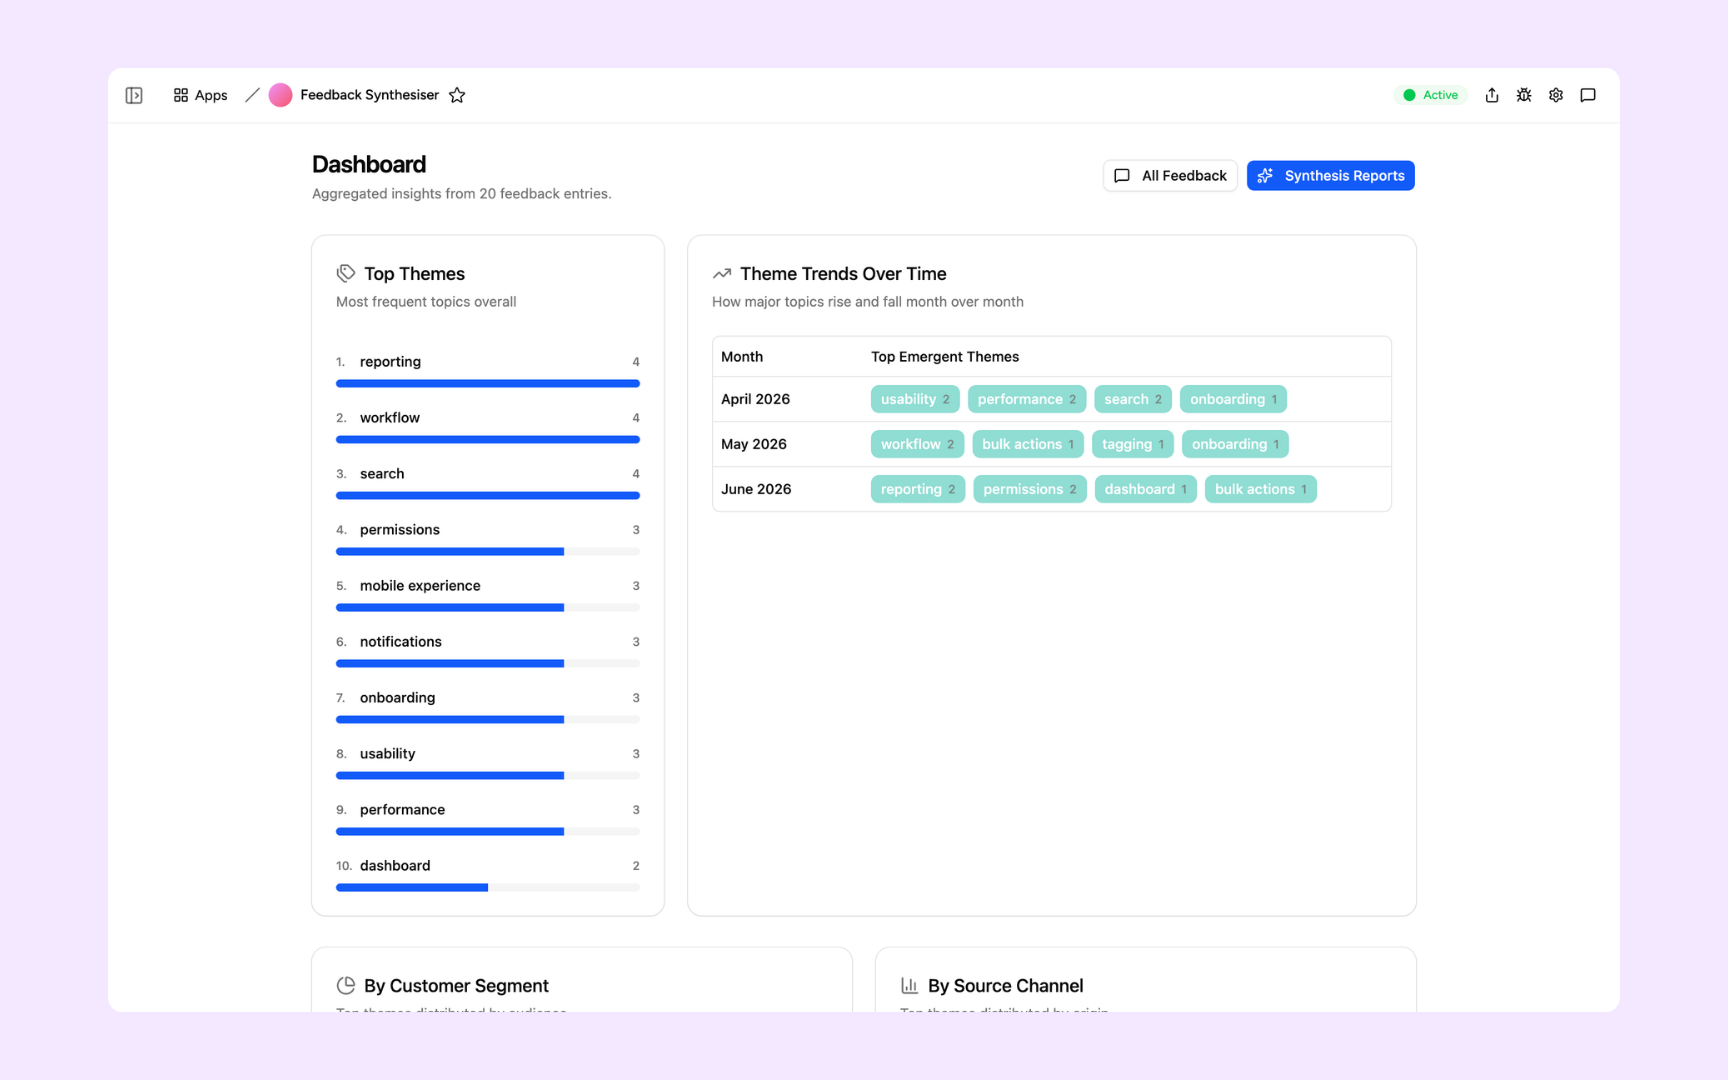Toggle the sidebar panel icon
The height and width of the screenshot is (1080, 1728).
pyautogui.click(x=134, y=95)
